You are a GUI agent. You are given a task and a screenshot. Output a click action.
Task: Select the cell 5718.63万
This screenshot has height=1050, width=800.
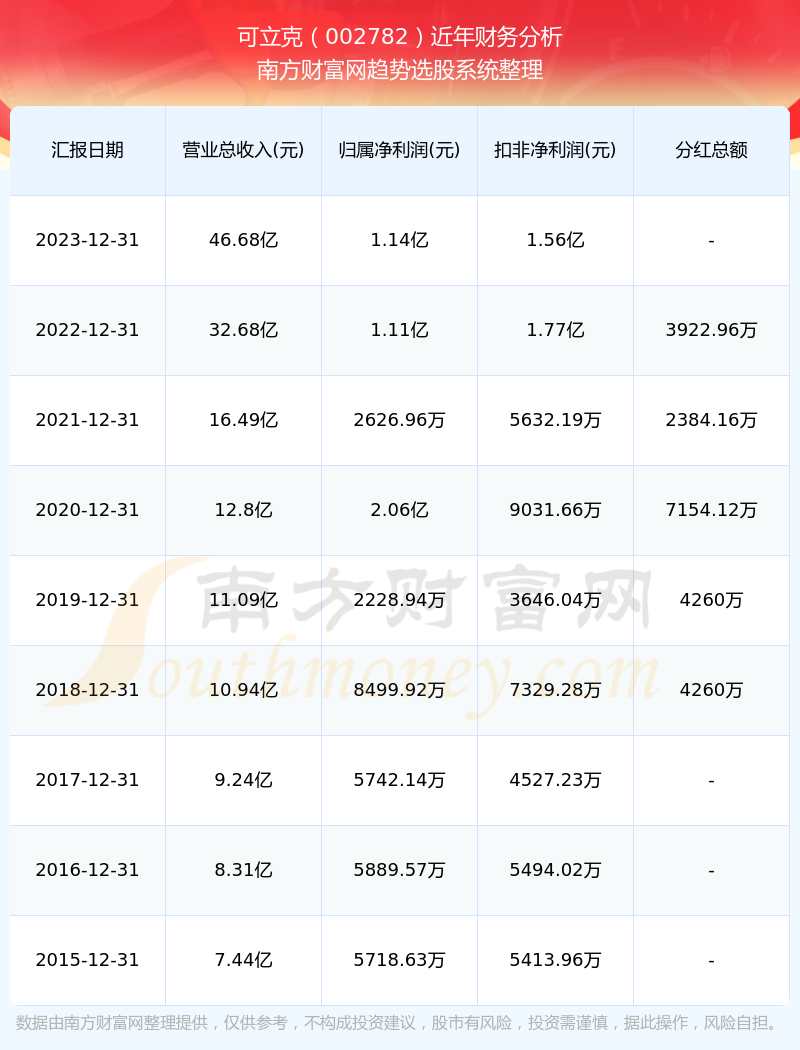pos(400,960)
